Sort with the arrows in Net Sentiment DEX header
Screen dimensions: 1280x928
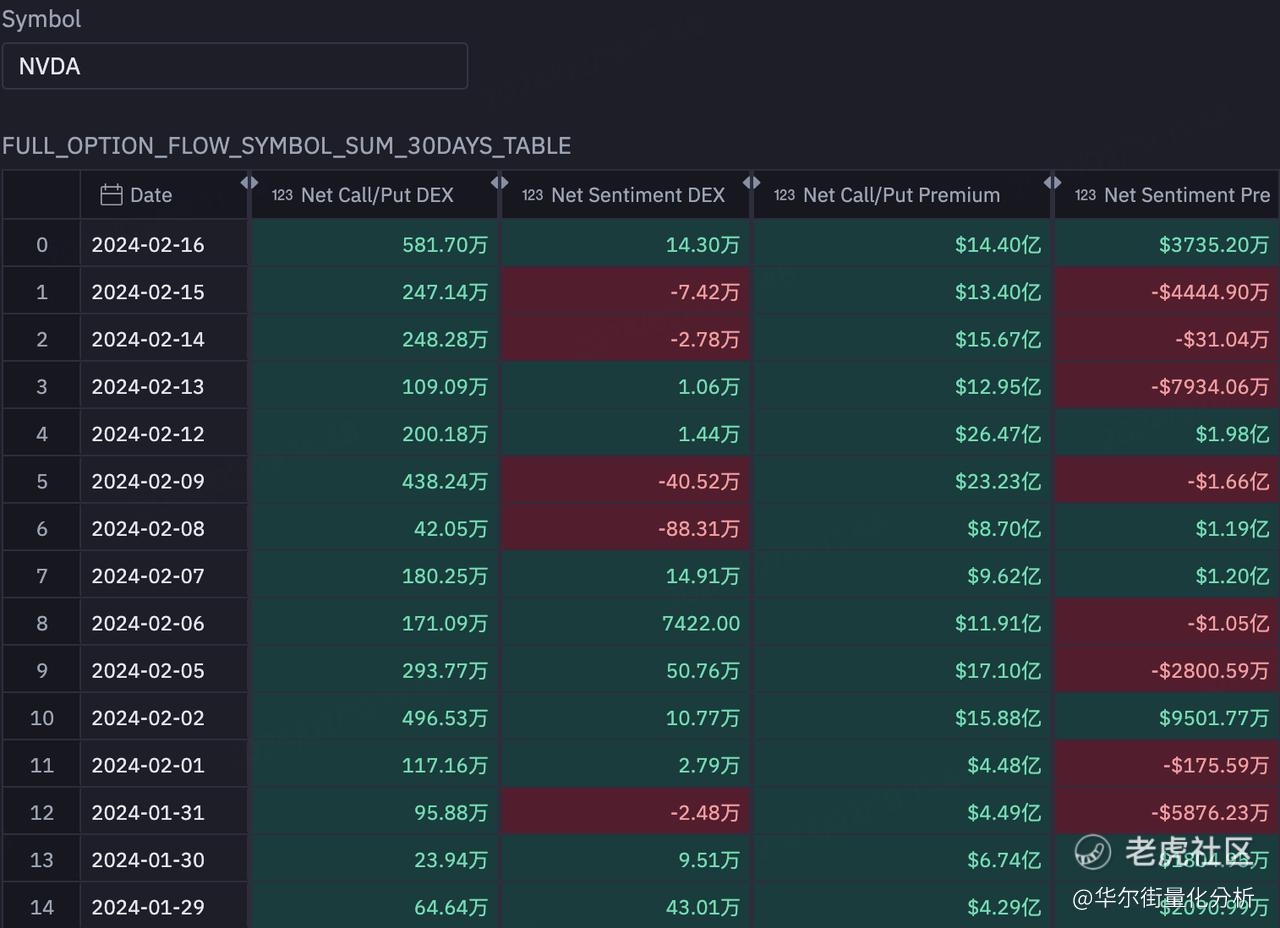752,183
